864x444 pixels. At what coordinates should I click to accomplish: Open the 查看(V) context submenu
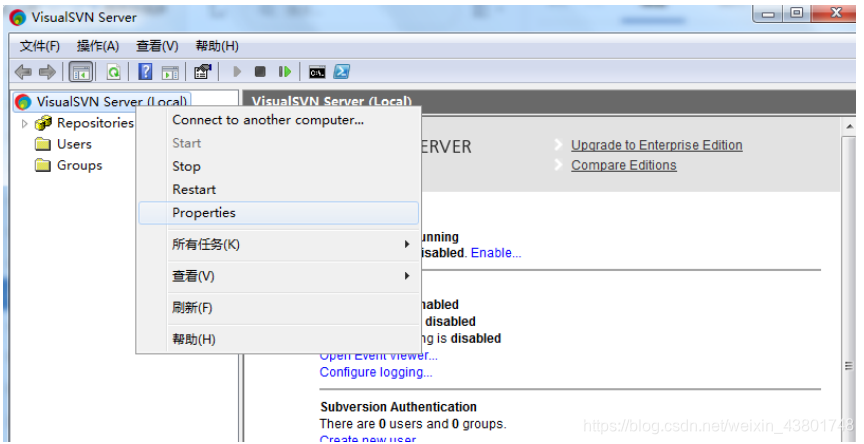278,276
